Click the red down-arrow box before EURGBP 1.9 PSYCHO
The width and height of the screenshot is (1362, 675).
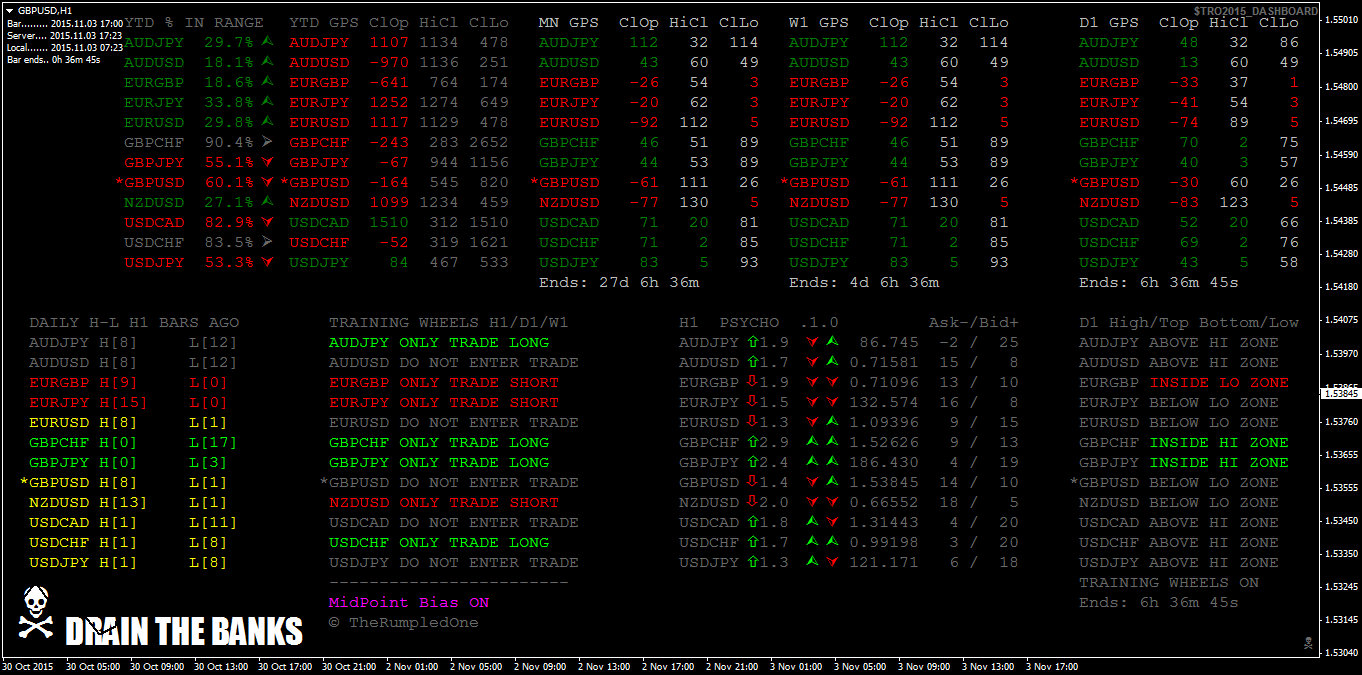coord(752,382)
